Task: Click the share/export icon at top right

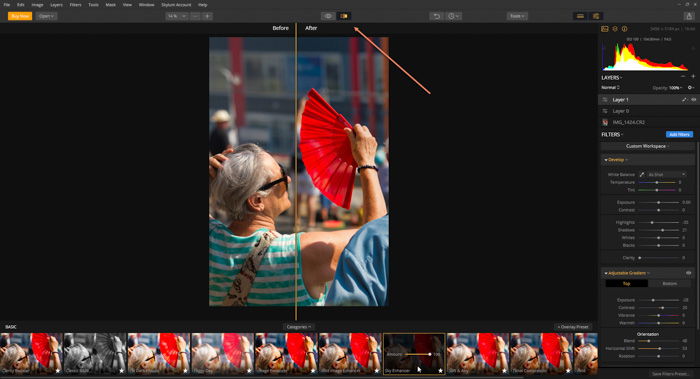Action: click(x=689, y=16)
